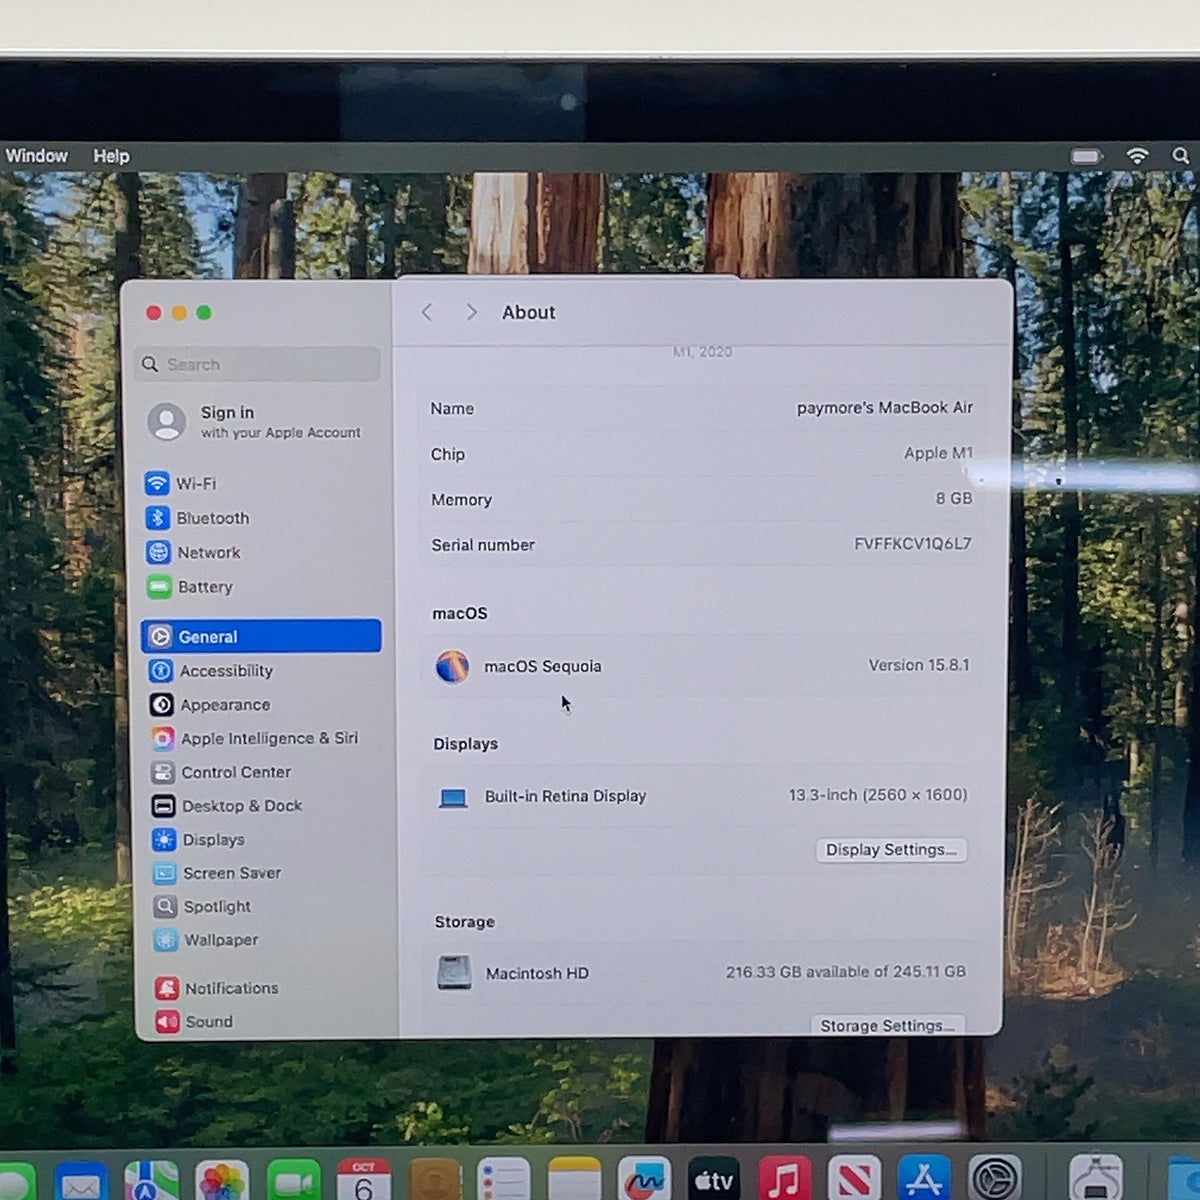The height and width of the screenshot is (1200, 1200).
Task: Launch Mail from the Dock
Action: 81,1181
